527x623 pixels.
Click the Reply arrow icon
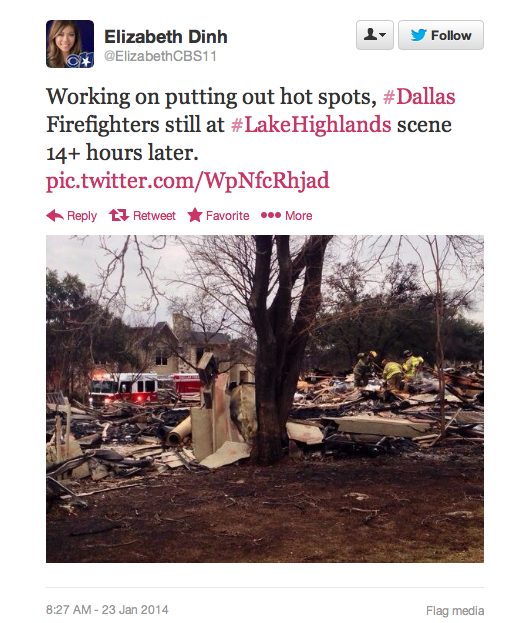(55, 215)
